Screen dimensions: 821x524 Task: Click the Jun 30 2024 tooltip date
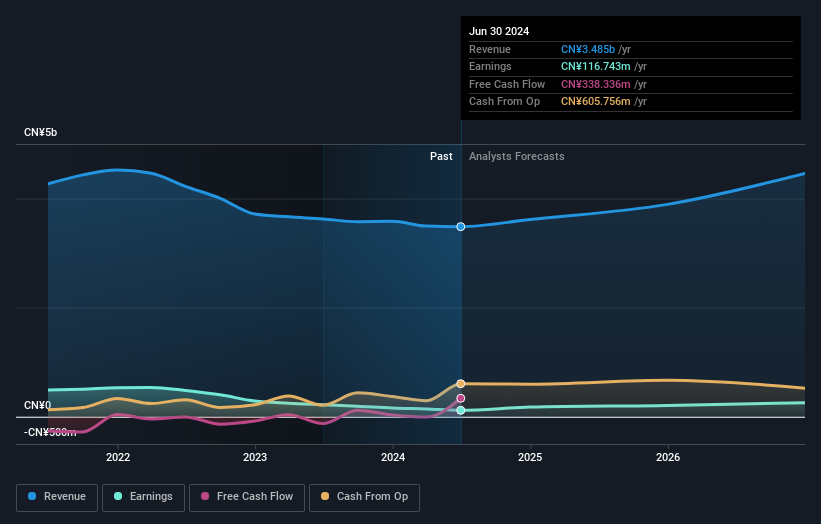tap(499, 31)
